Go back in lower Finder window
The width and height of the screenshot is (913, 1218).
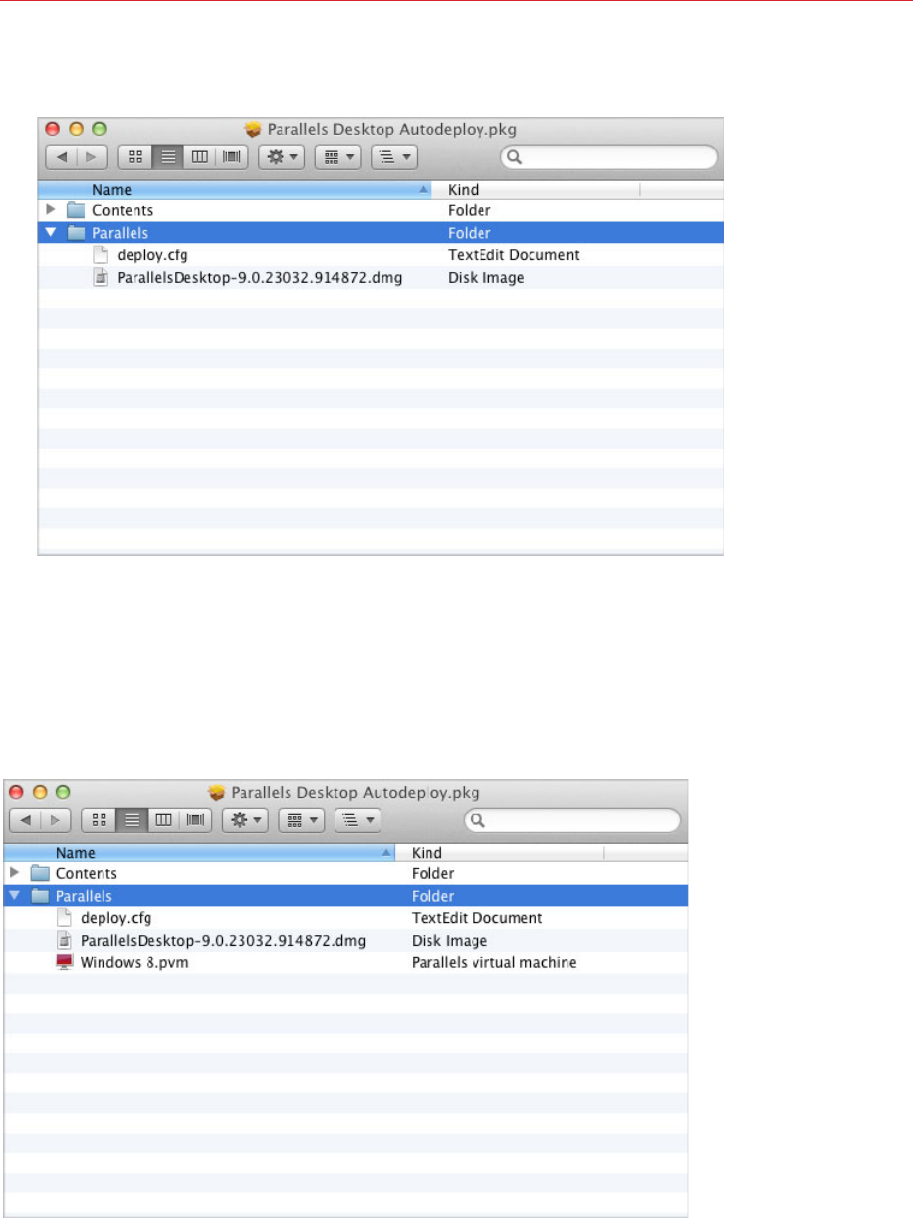tap(26, 820)
